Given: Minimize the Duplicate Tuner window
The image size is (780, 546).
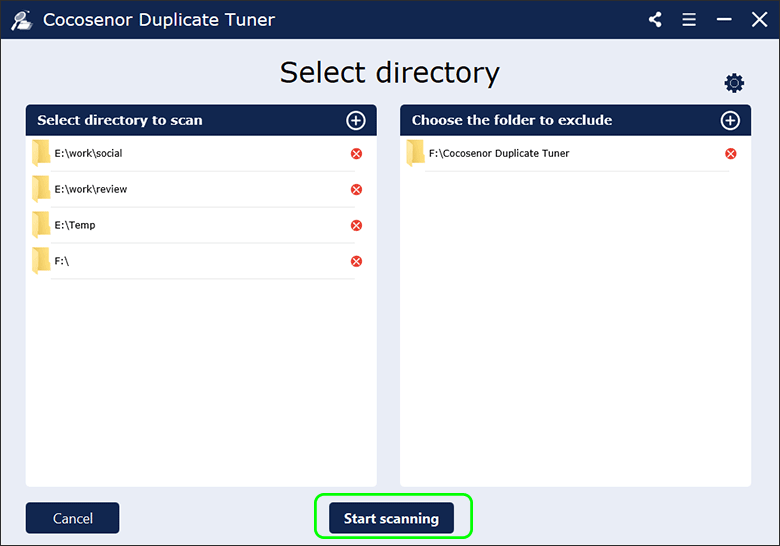Looking at the screenshot, I should tap(724, 20).
